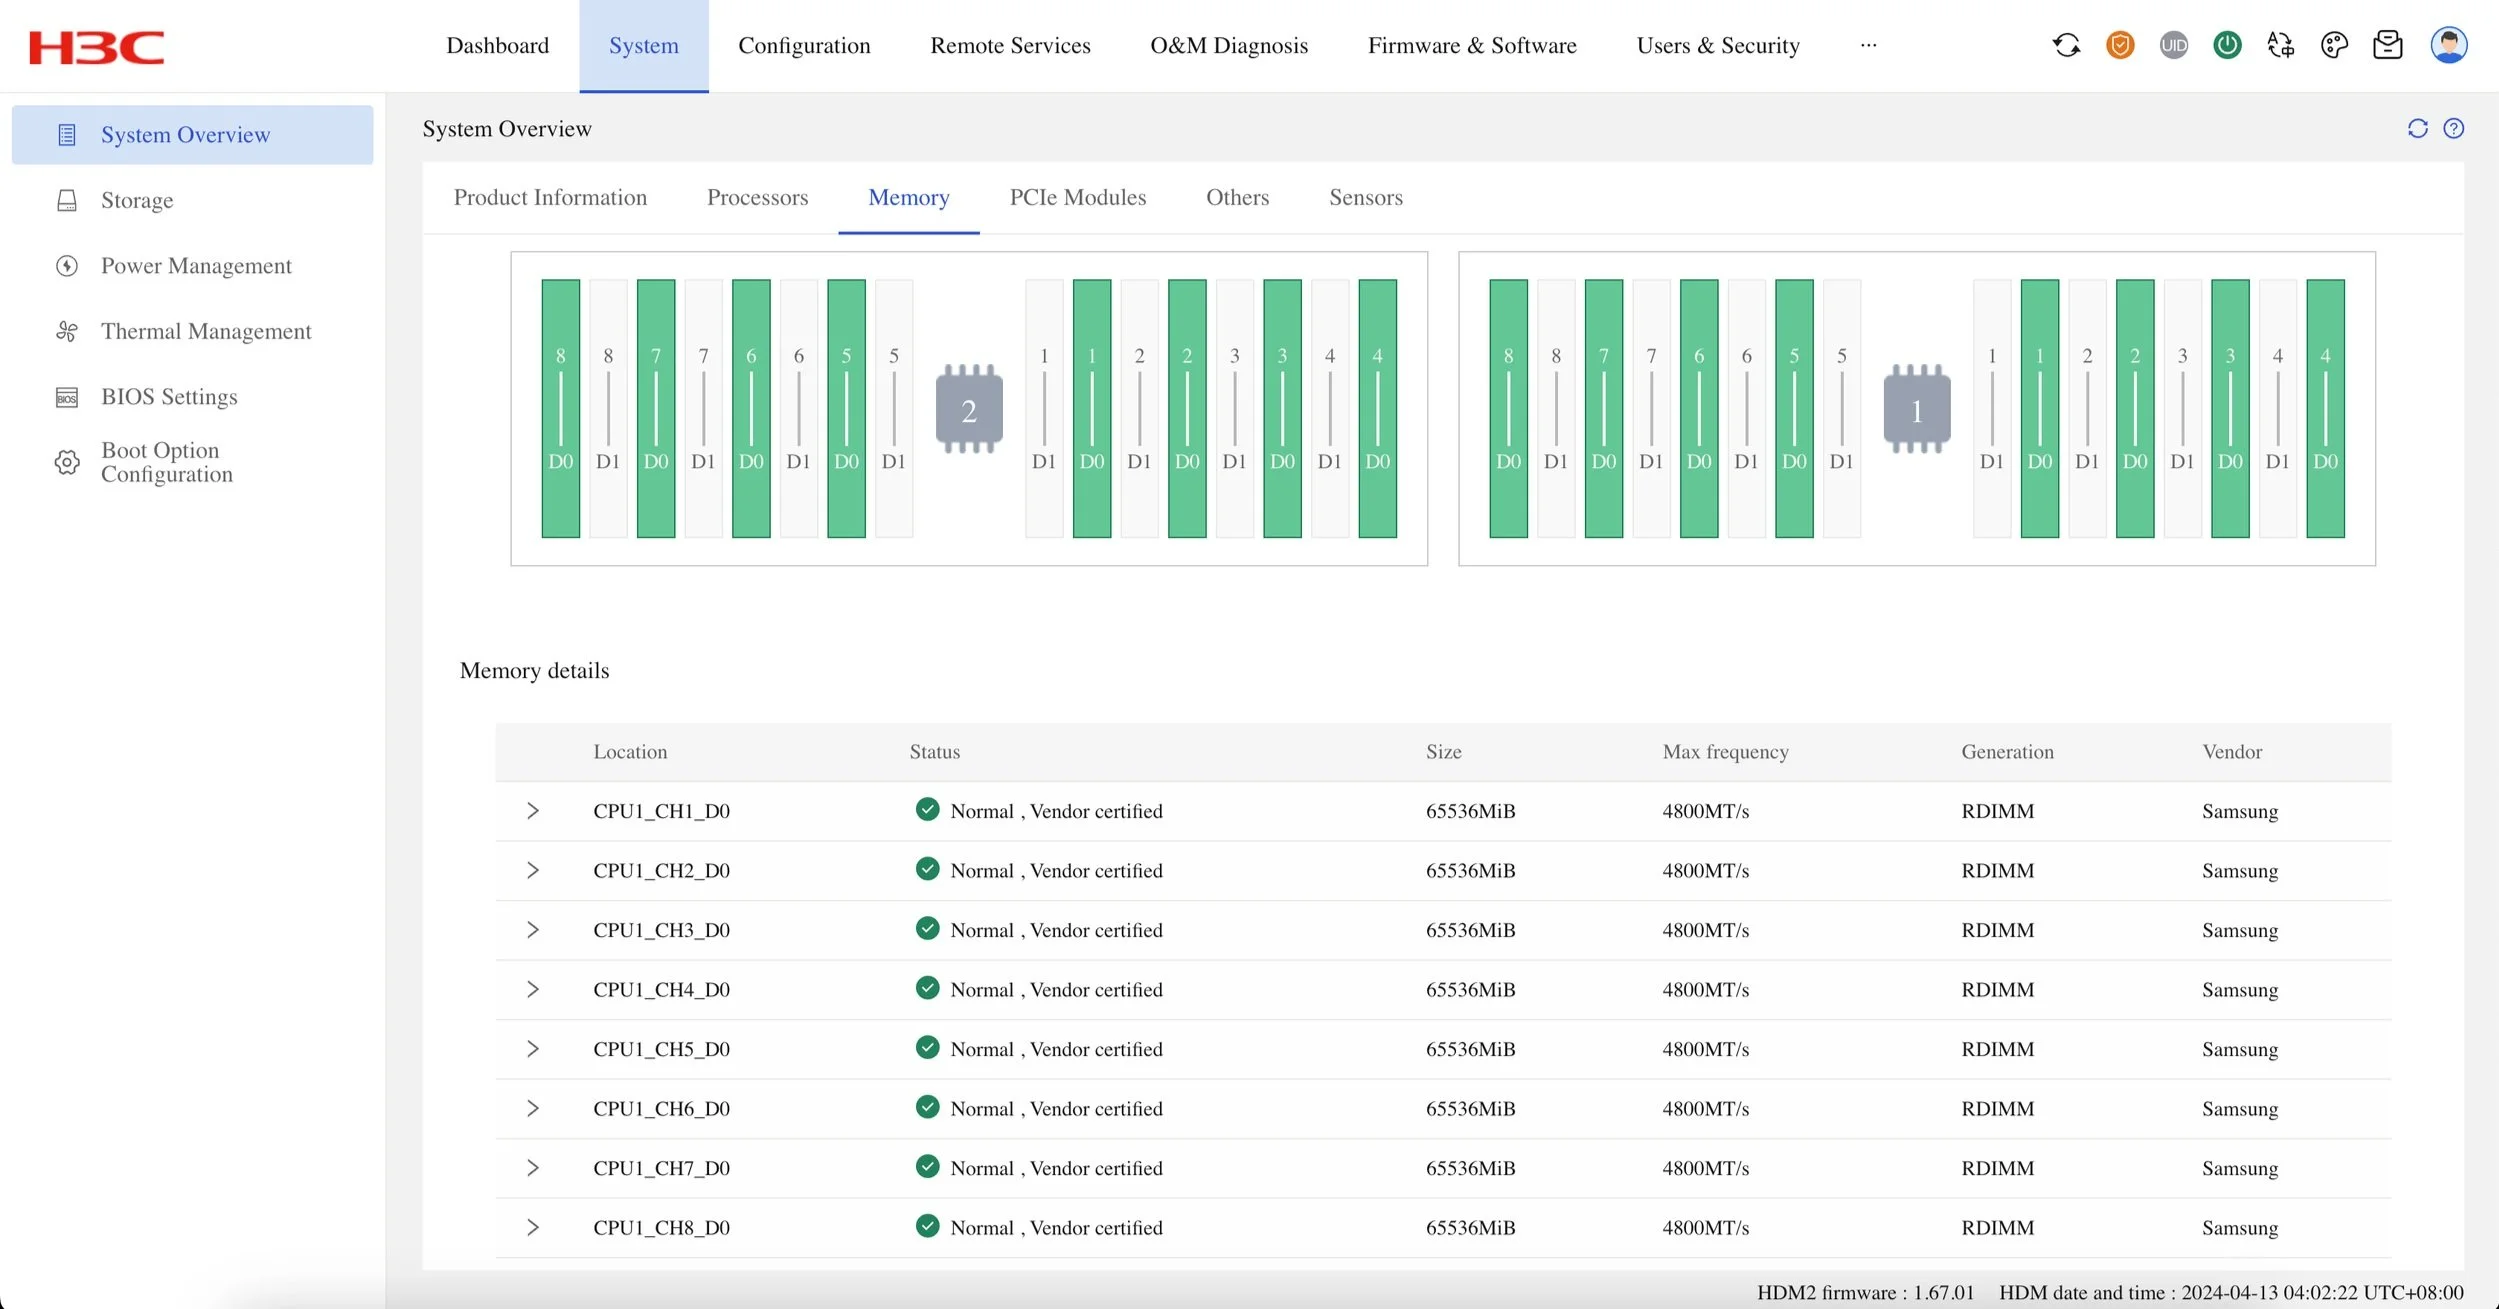Go to BIOS Settings page

[169, 397]
